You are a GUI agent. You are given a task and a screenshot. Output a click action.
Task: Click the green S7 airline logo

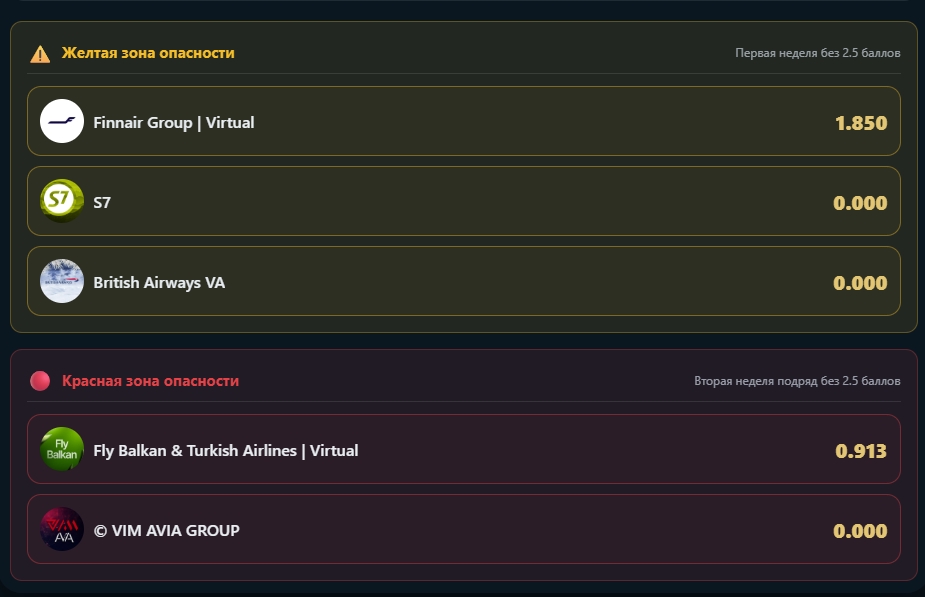tap(62, 201)
